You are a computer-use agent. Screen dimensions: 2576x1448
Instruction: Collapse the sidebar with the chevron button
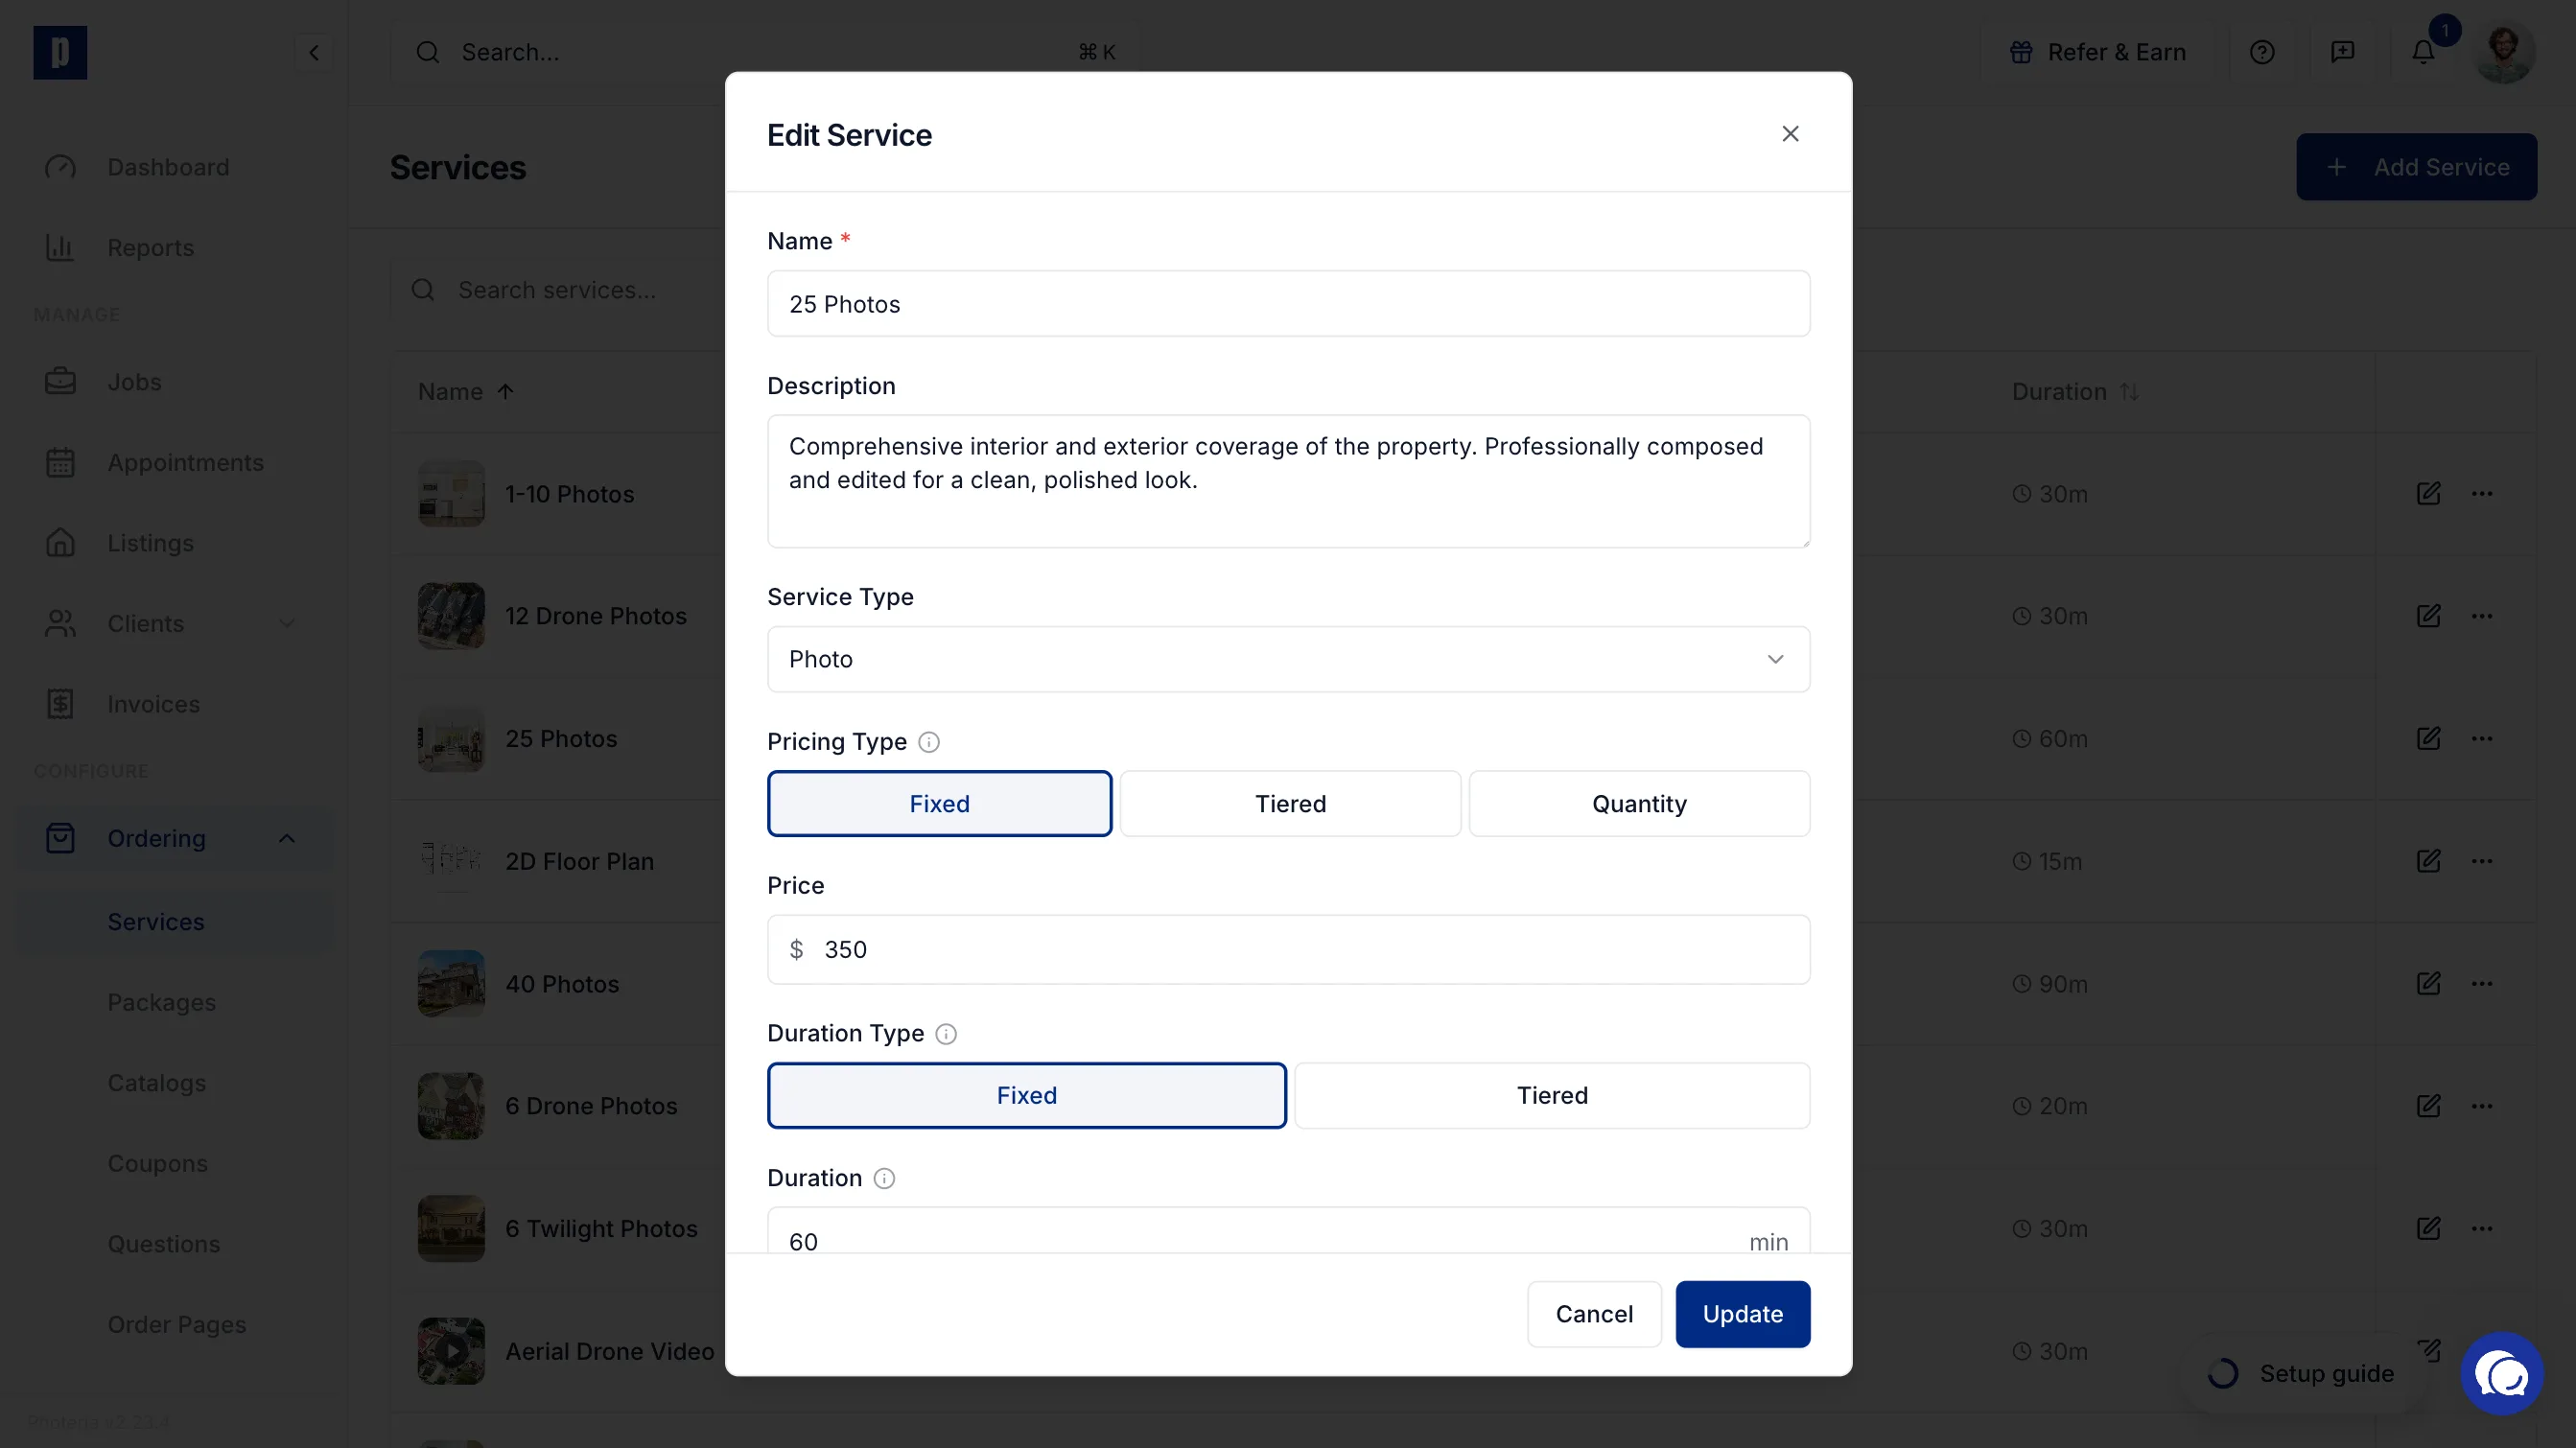pos(313,52)
